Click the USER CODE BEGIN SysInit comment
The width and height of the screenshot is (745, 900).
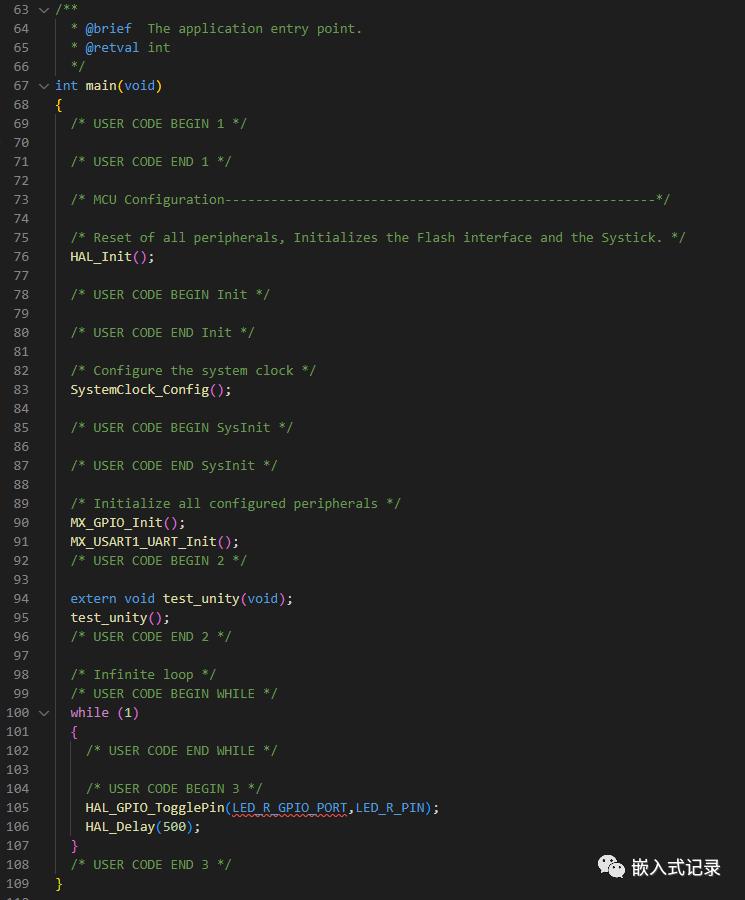(181, 428)
